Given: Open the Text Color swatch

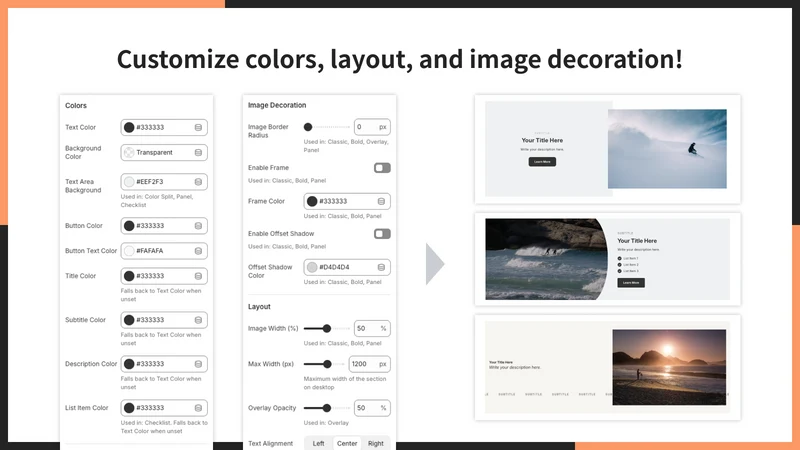Looking at the screenshot, I should [x=129, y=128].
